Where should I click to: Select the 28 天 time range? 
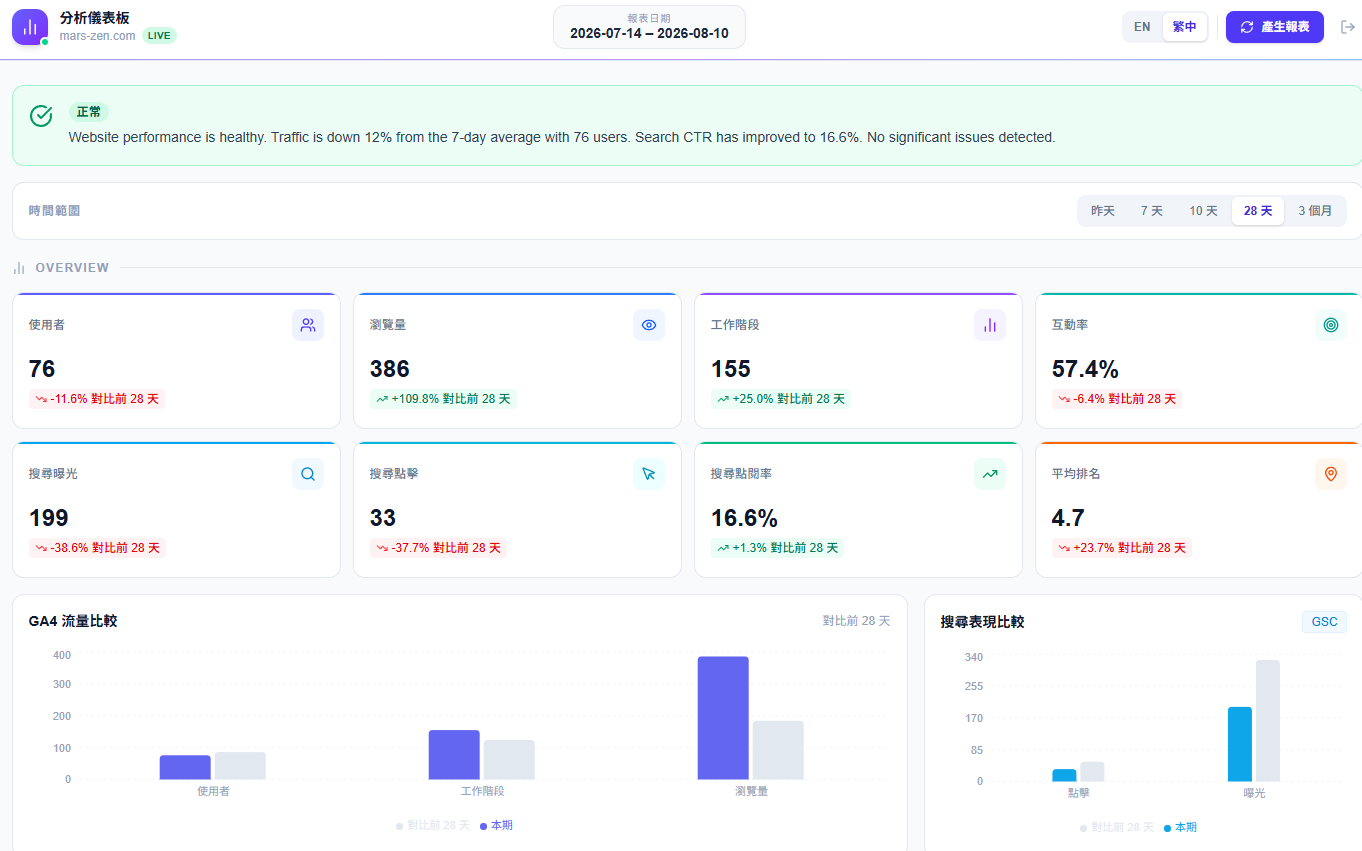(1258, 211)
